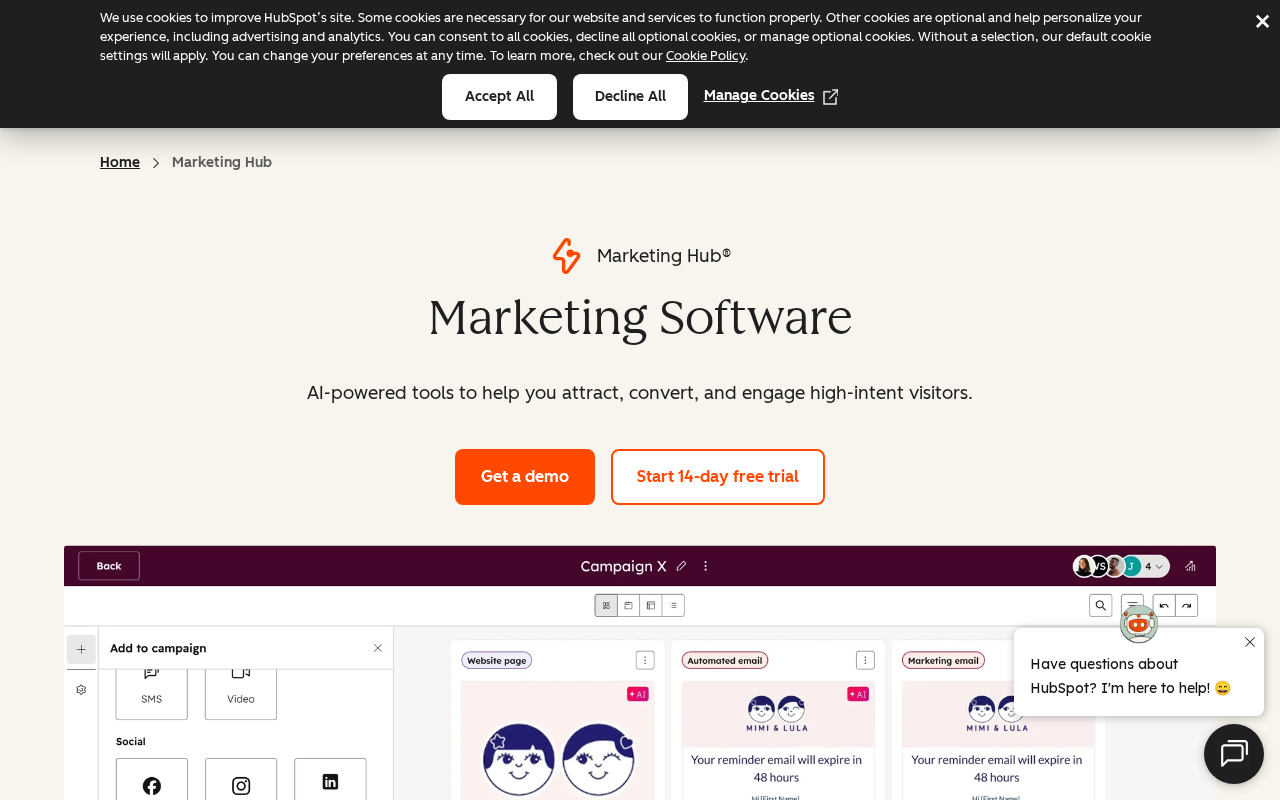Close the Add to campaign panel

coord(378,648)
